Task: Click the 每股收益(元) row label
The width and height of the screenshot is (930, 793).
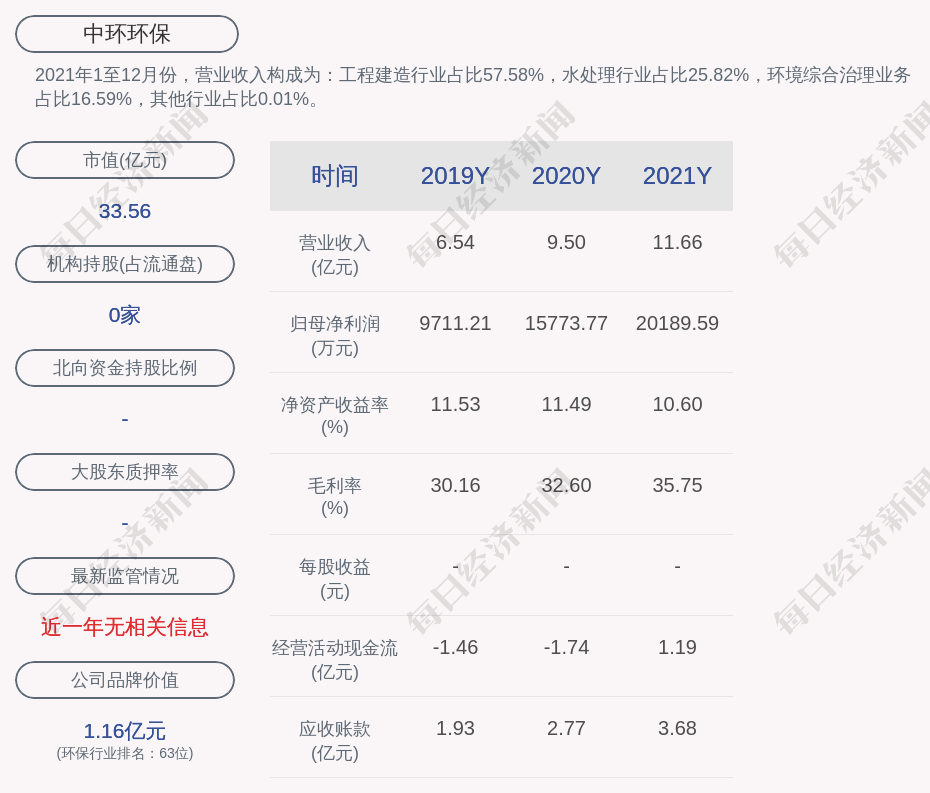Action: [x=335, y=579]
